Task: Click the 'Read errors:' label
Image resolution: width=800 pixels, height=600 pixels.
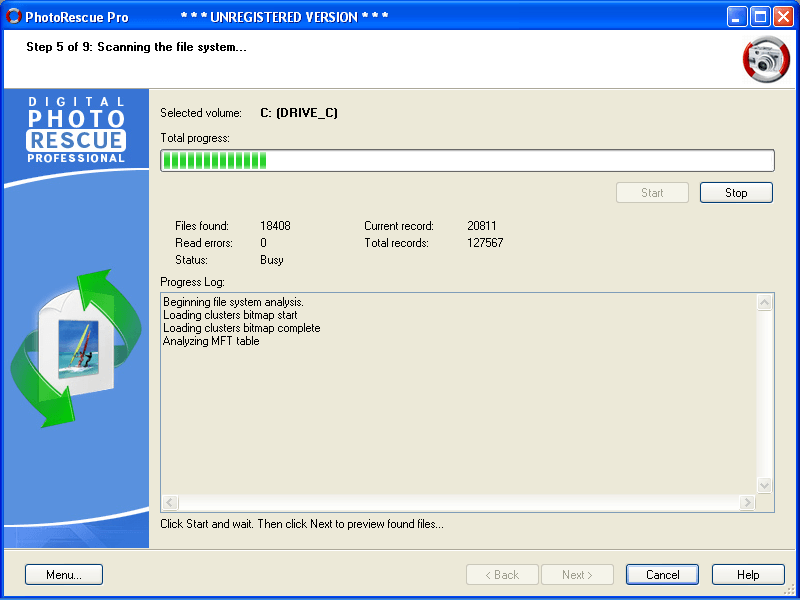Action: (204, 243)
